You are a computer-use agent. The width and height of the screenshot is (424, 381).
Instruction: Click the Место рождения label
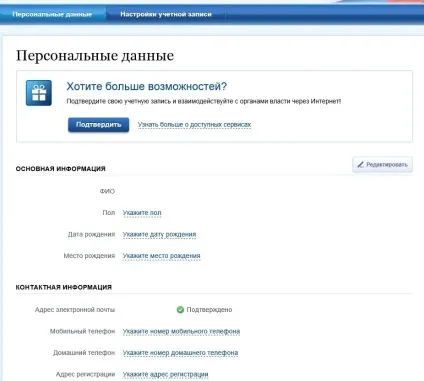(89, 256)
